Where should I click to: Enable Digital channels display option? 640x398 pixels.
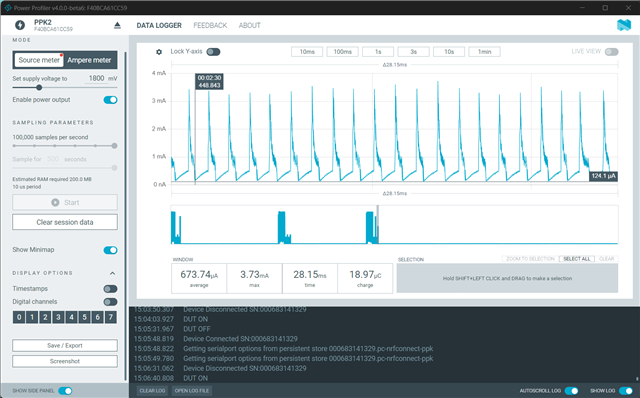tap(110, 302)
